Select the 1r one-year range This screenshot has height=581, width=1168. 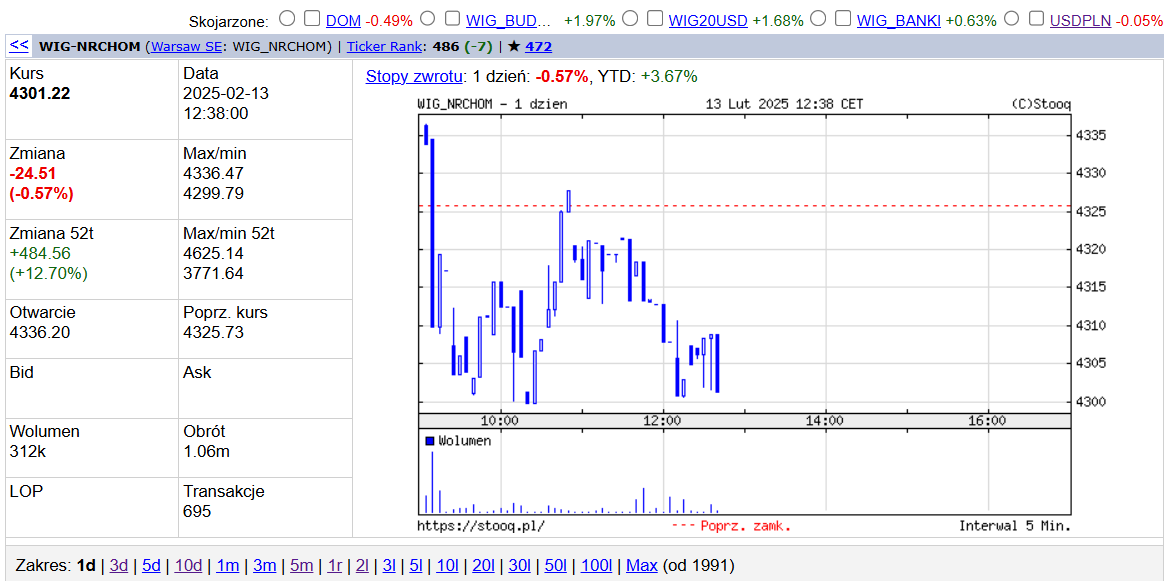click(335, 565)
